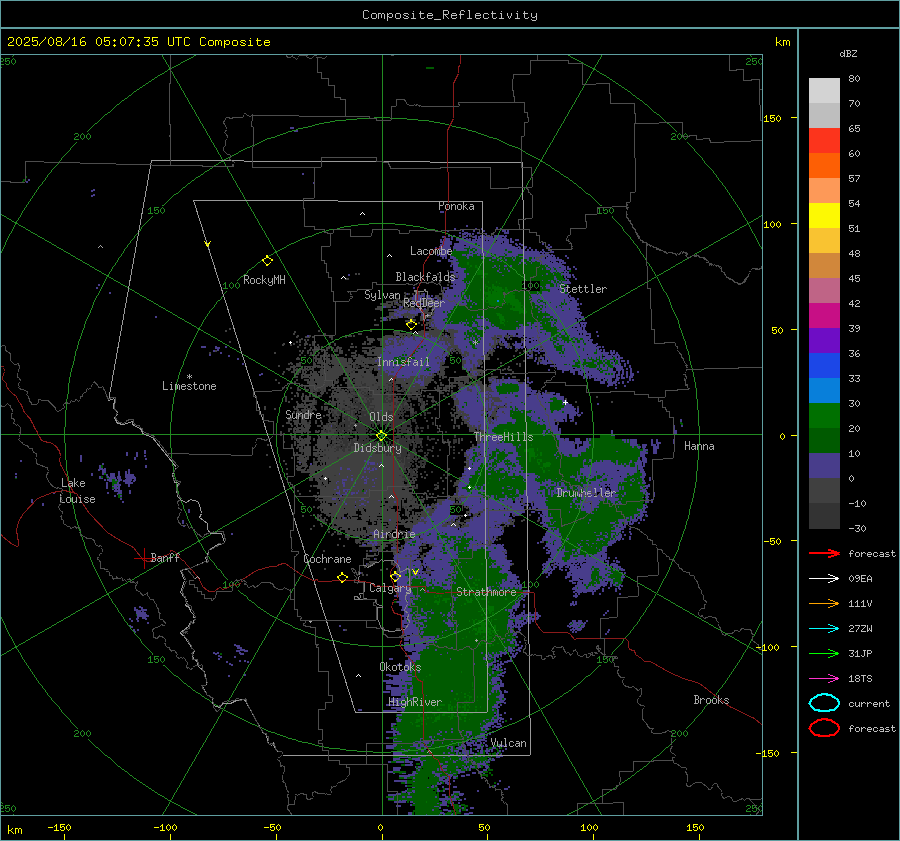
Task: Click the yellow radar-center diamond at Didsbury
Action: coord(382,436)
